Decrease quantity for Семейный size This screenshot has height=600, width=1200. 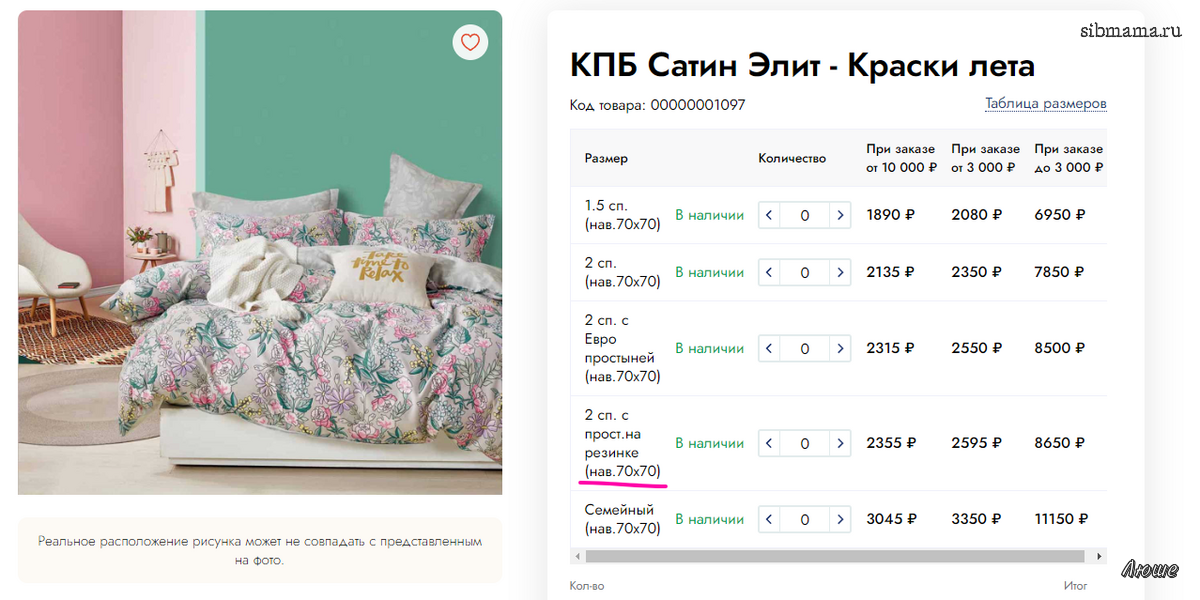pos(769,520)
